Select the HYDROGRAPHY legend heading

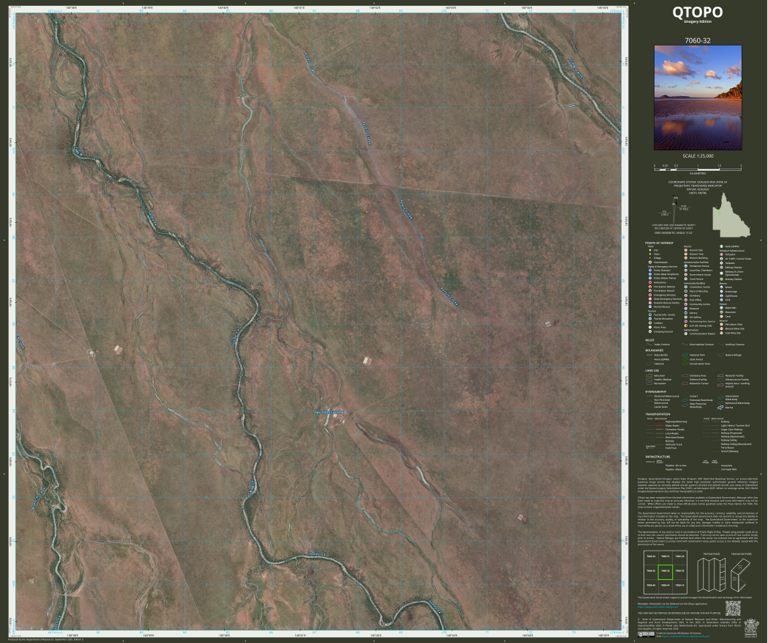point(655,392)
